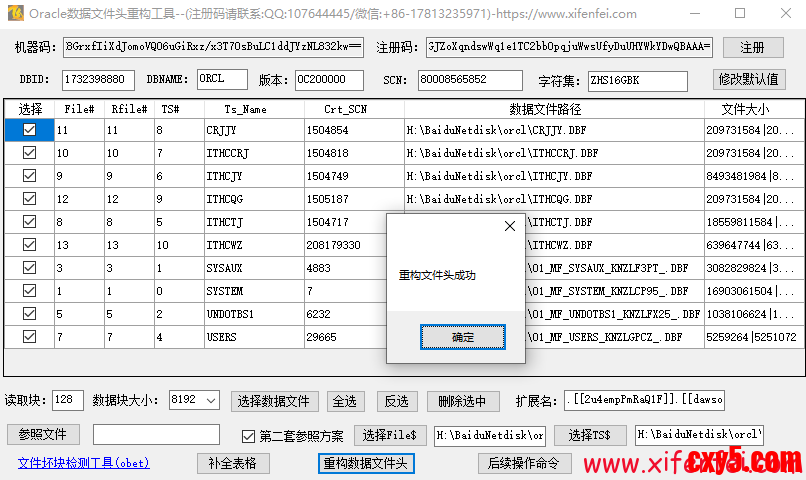The image size is (806, 480).
Task: Click the 注册 register button
Action: click(x=753, y=47)
